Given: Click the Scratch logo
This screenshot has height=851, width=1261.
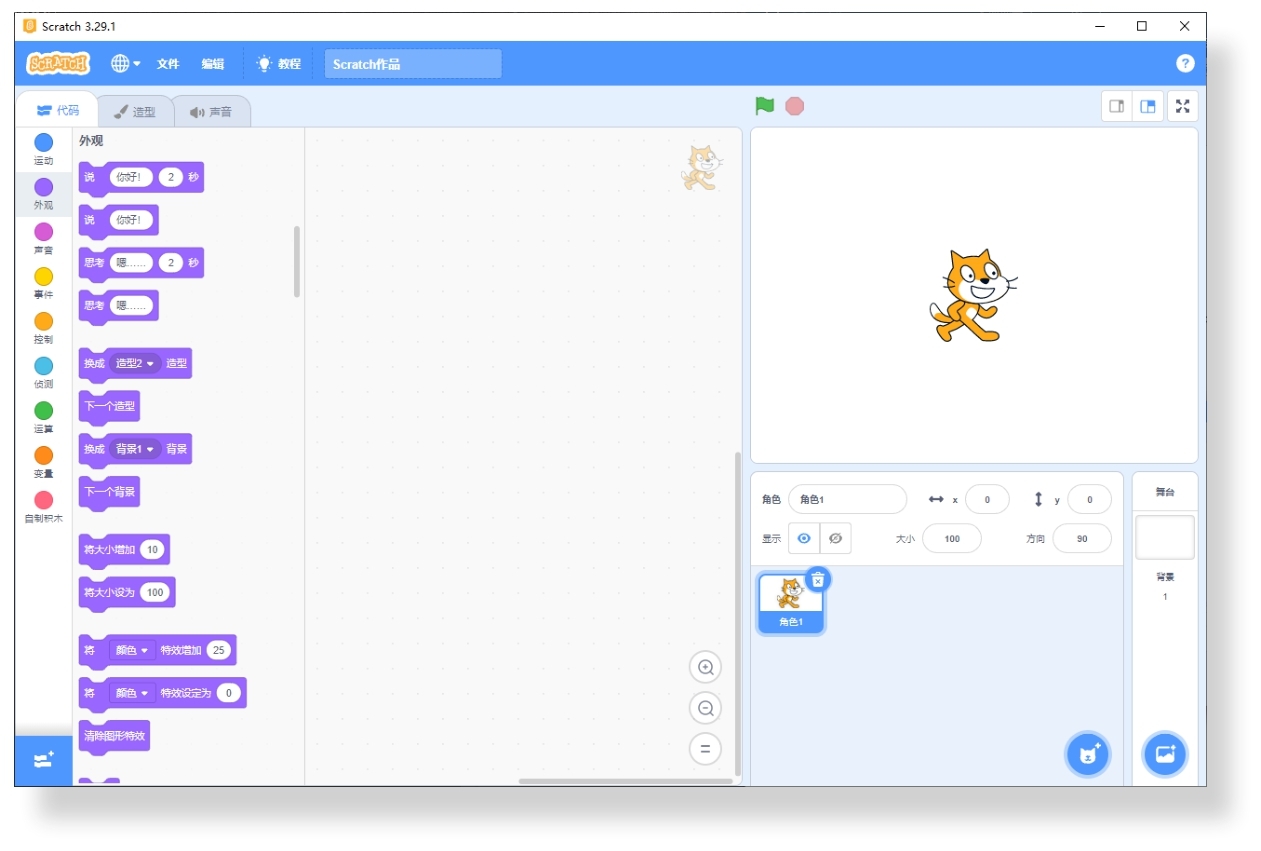Looking at the screenshot, I should [58, 64].
